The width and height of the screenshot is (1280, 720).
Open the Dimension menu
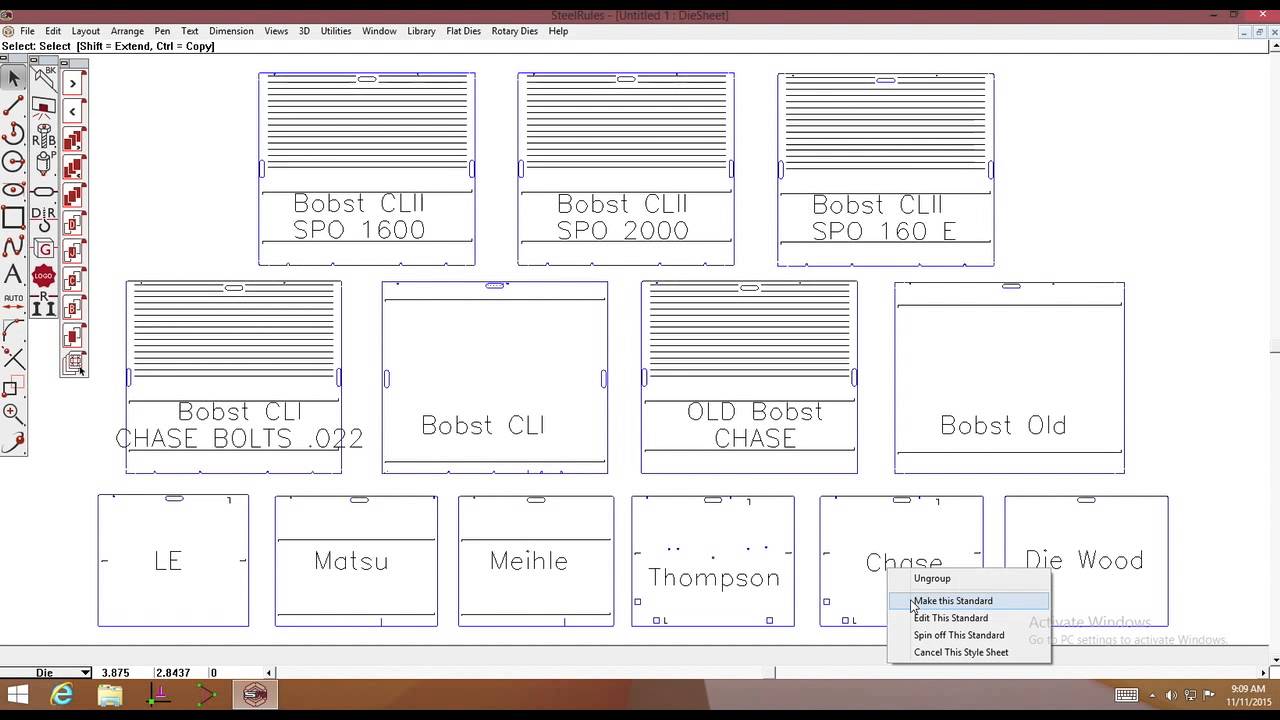click(x=231, y=31)
